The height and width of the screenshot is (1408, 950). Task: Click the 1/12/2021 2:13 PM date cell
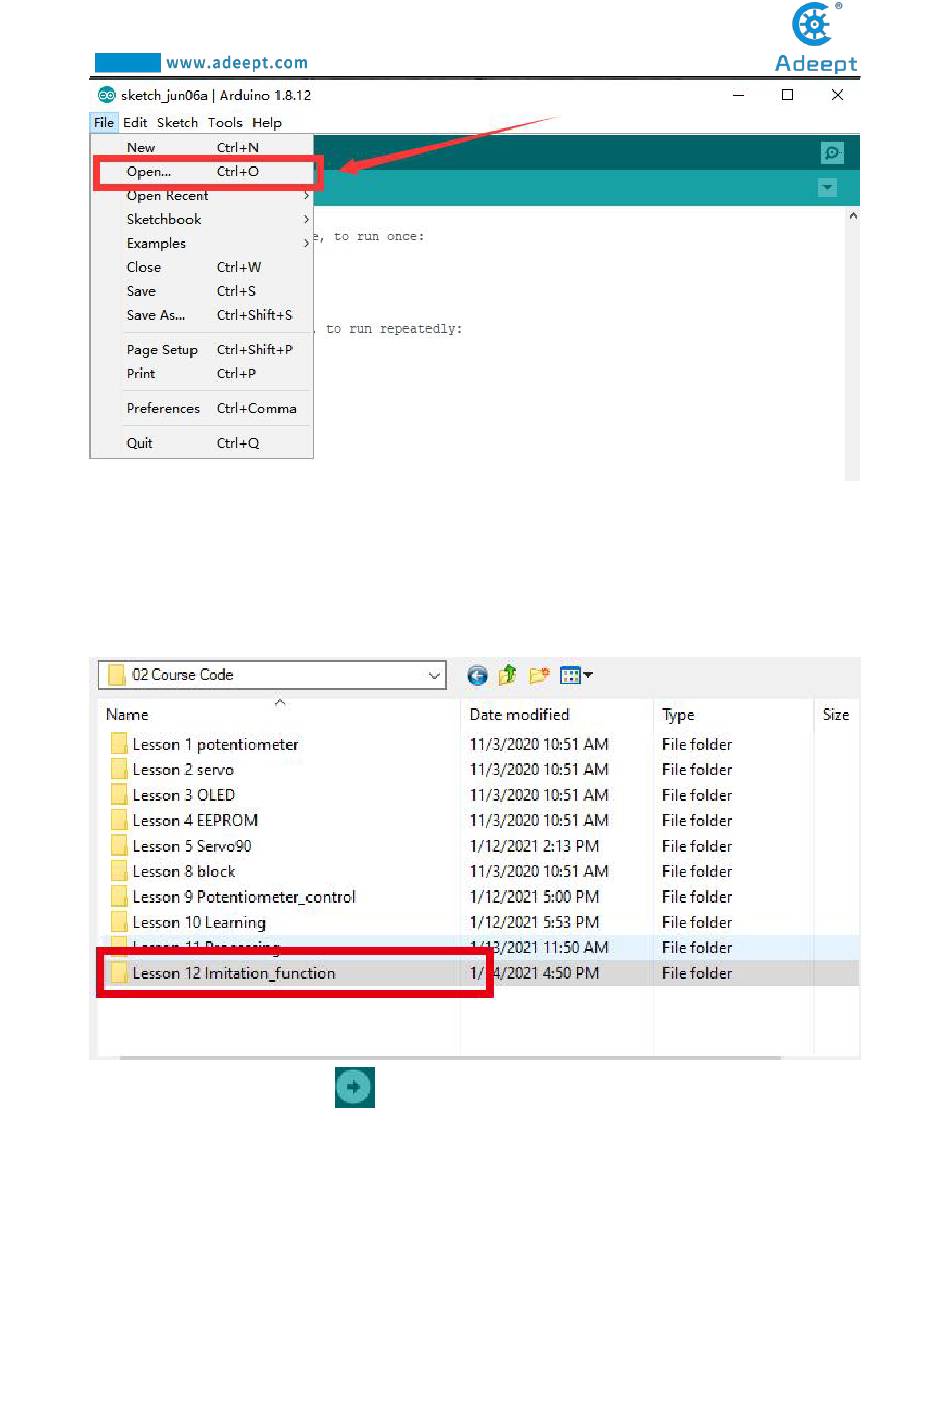pos(534,846)
